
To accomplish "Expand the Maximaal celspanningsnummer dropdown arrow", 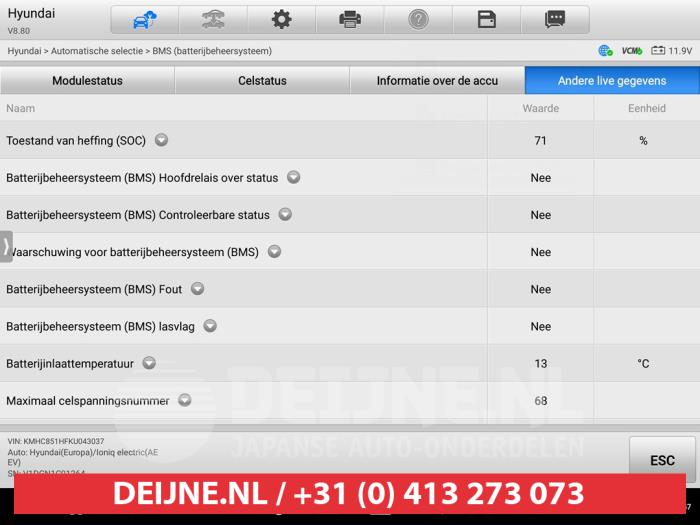I will coord(185,401).
